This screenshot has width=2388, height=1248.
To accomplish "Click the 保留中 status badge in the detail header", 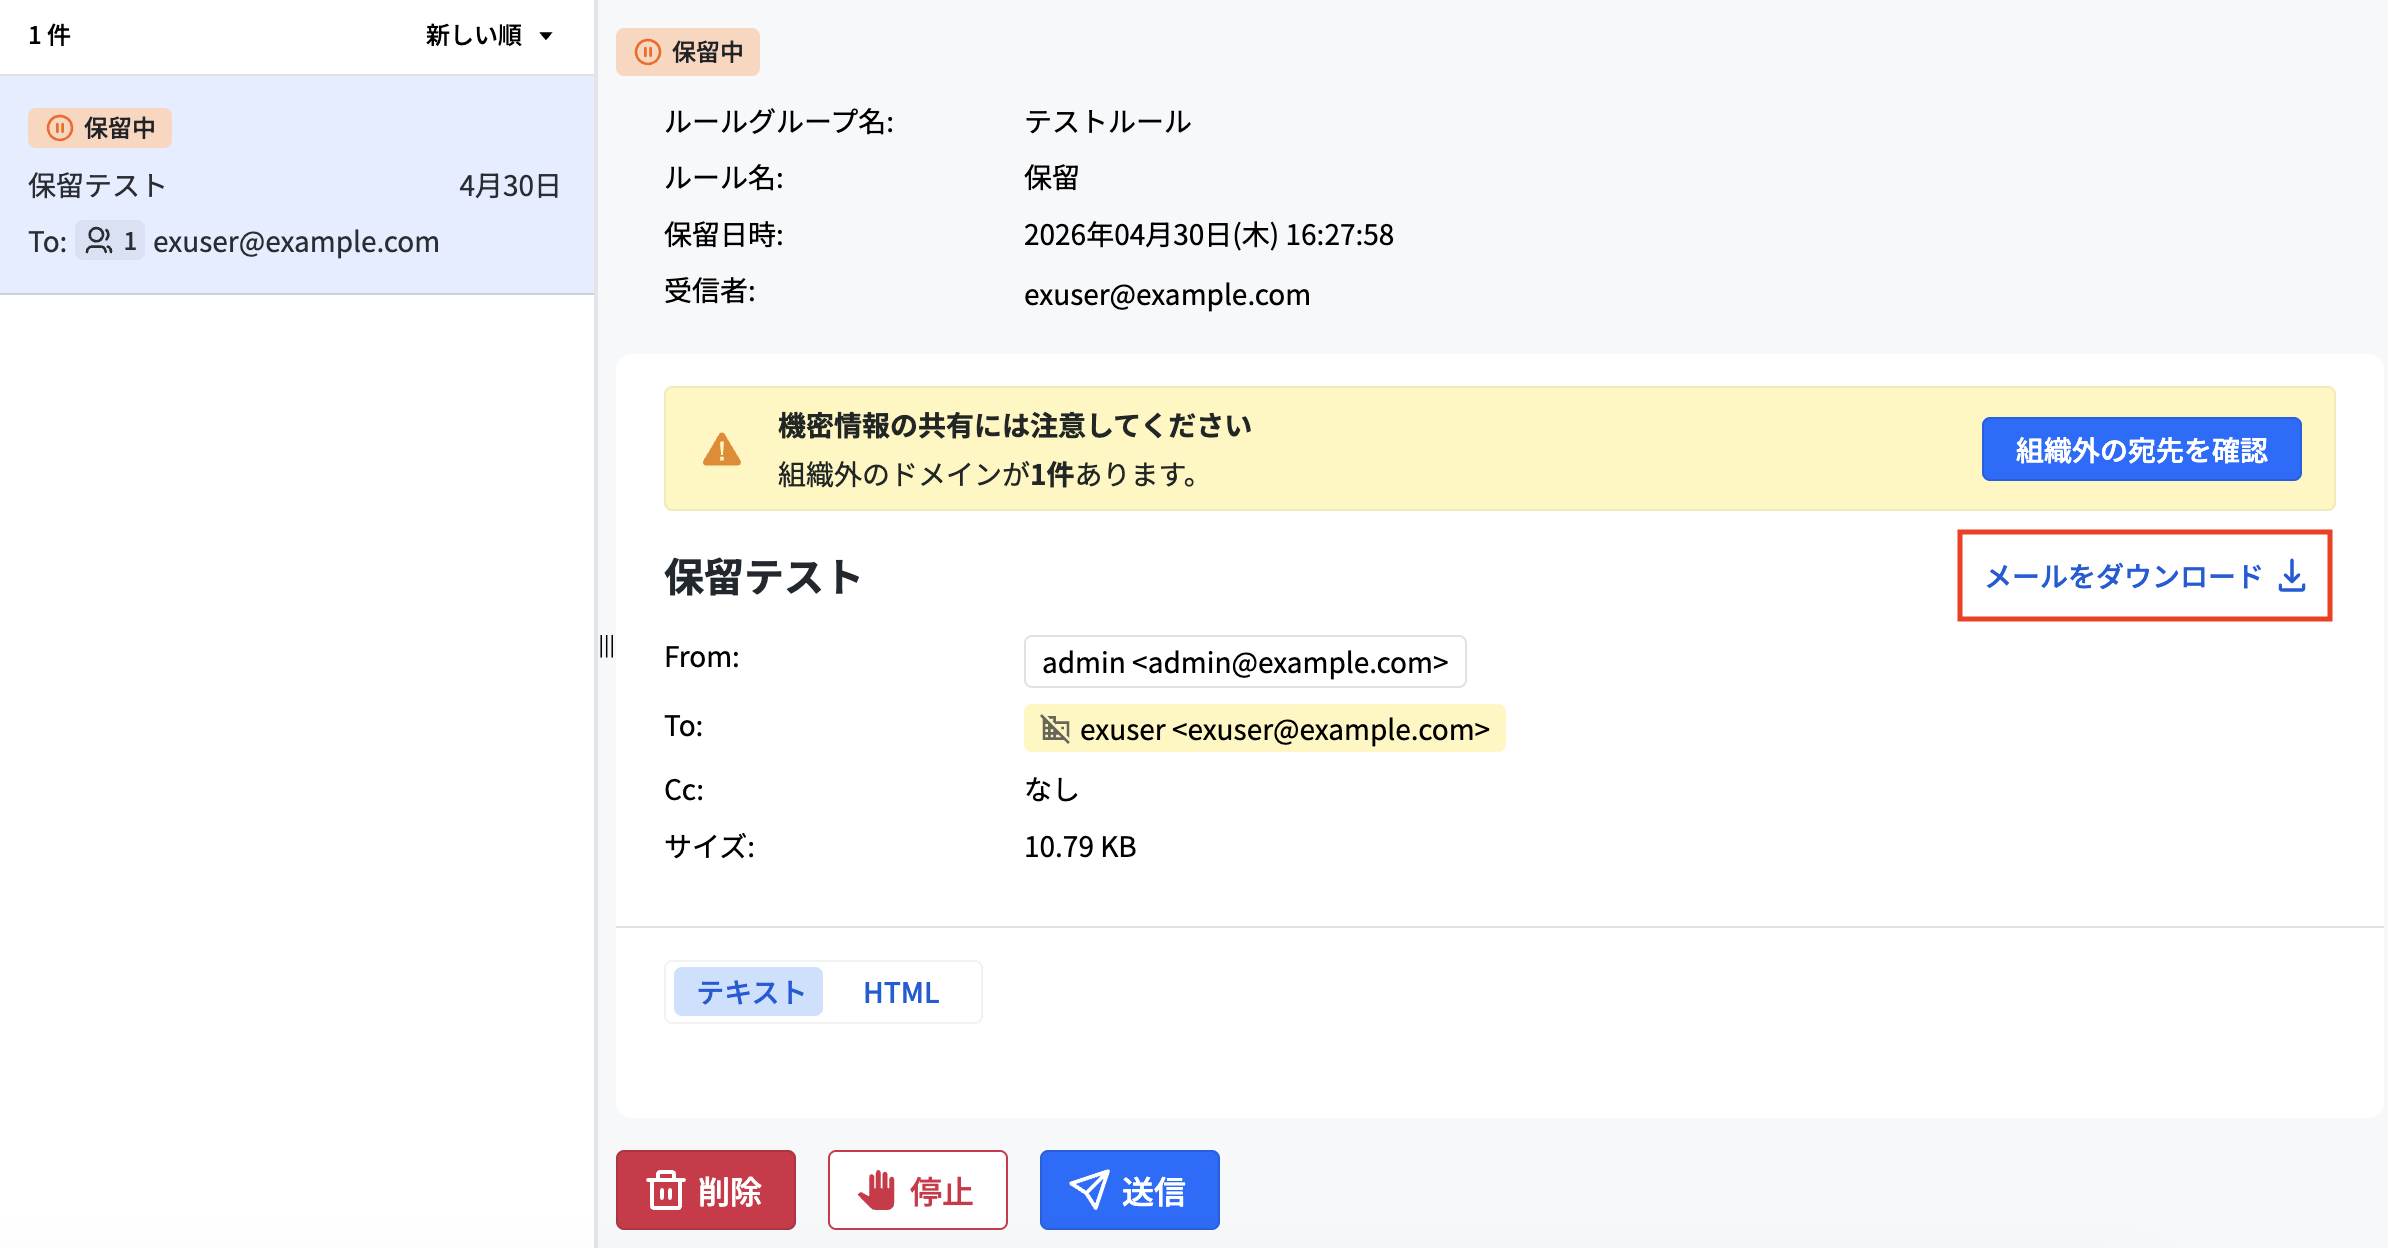I will [x=688, y=52].
